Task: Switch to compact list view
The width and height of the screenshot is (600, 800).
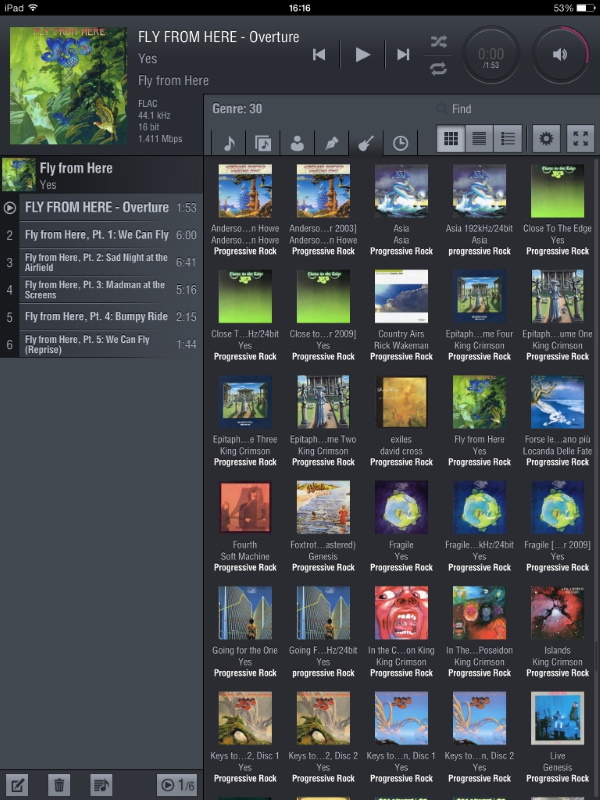Action: [479, 138]
